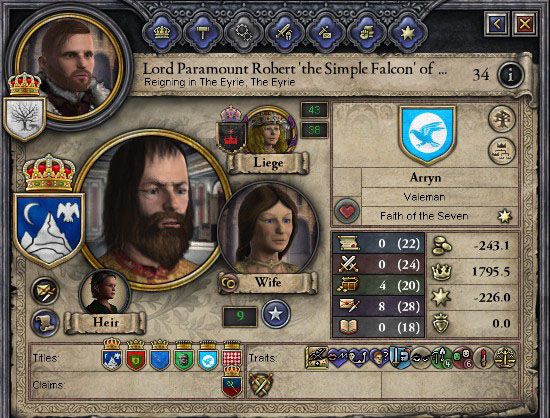This screenshot has width=550, height=418.
Task: Click the round info 'i' button
Action: pos(510,75)
